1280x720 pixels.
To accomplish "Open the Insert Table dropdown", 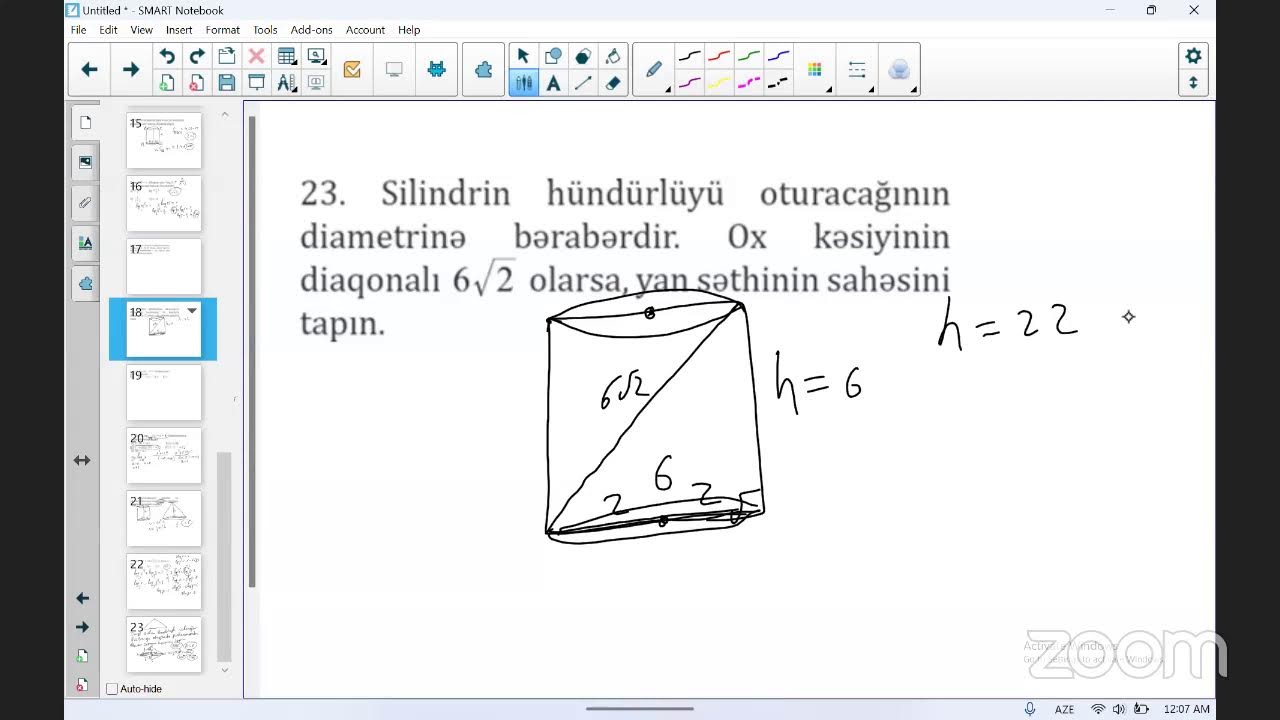I will click(x=287, y=57).
